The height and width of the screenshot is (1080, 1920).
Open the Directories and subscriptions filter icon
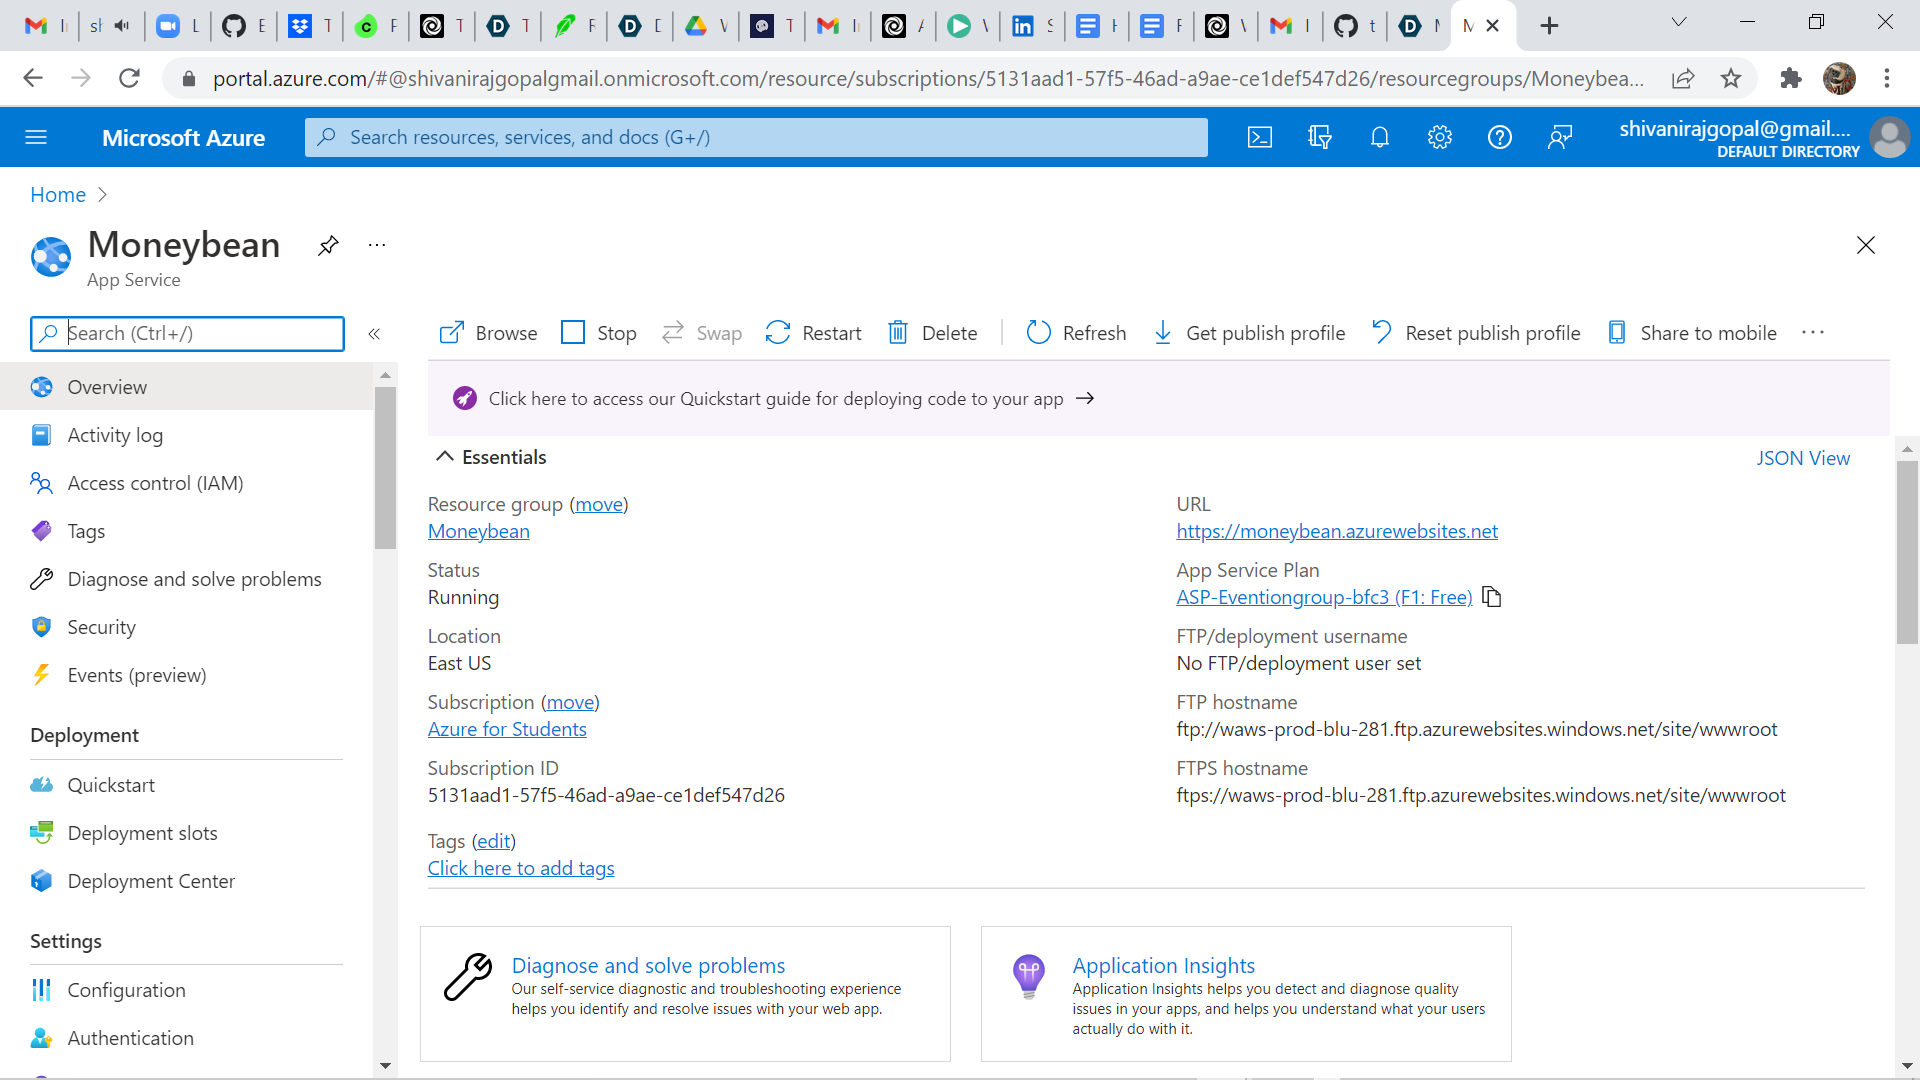[1320, 138]
